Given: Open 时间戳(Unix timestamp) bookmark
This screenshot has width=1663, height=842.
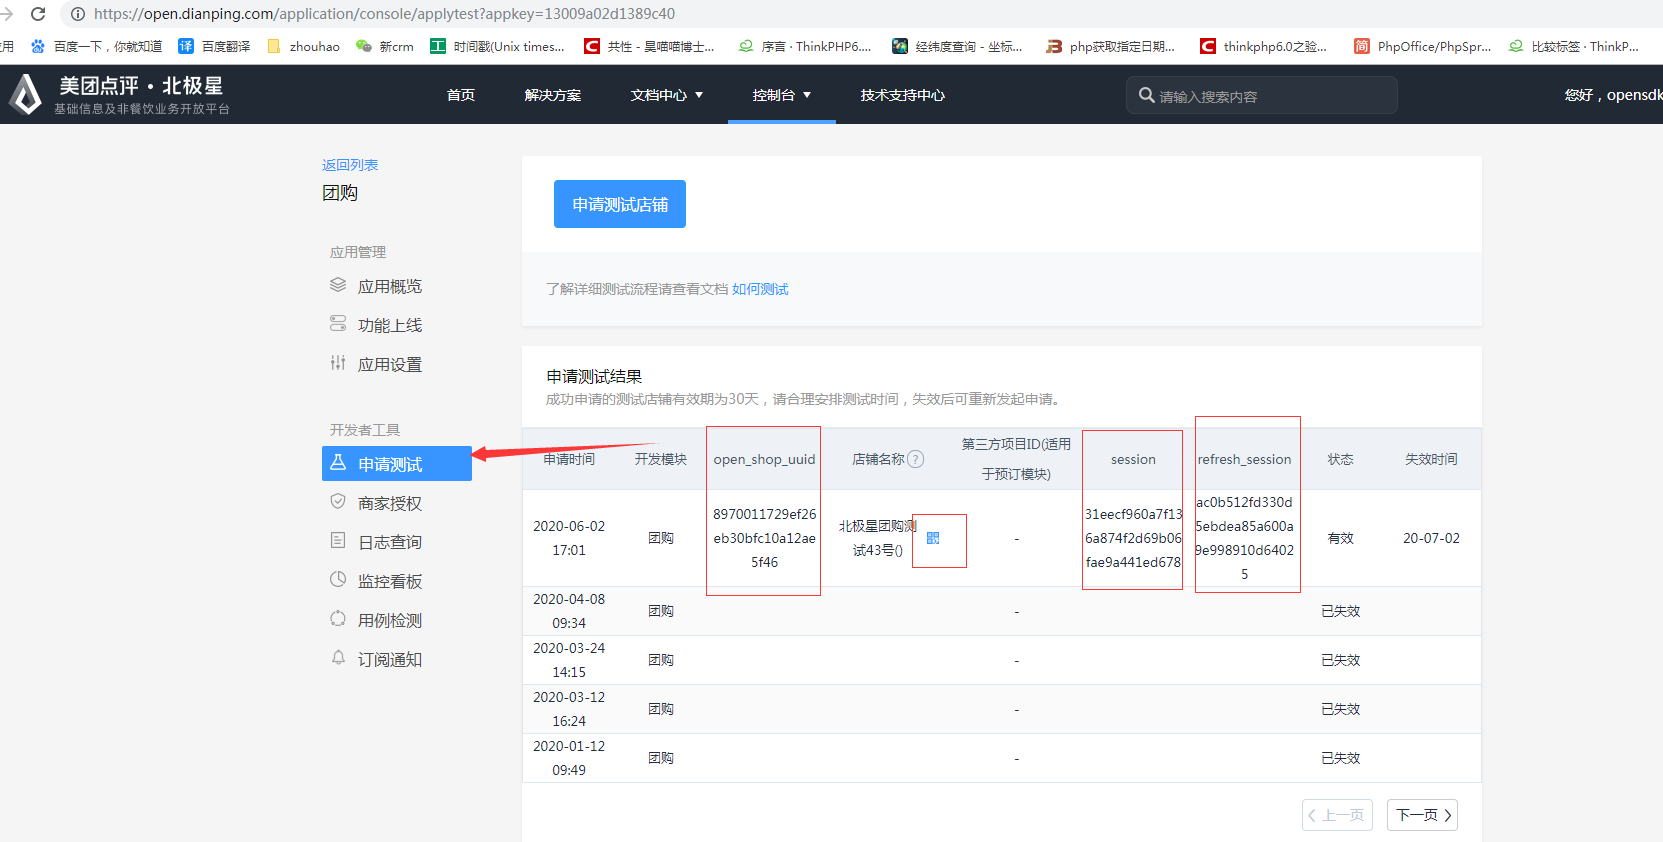Looking at the screenshot, I should 497,46.
